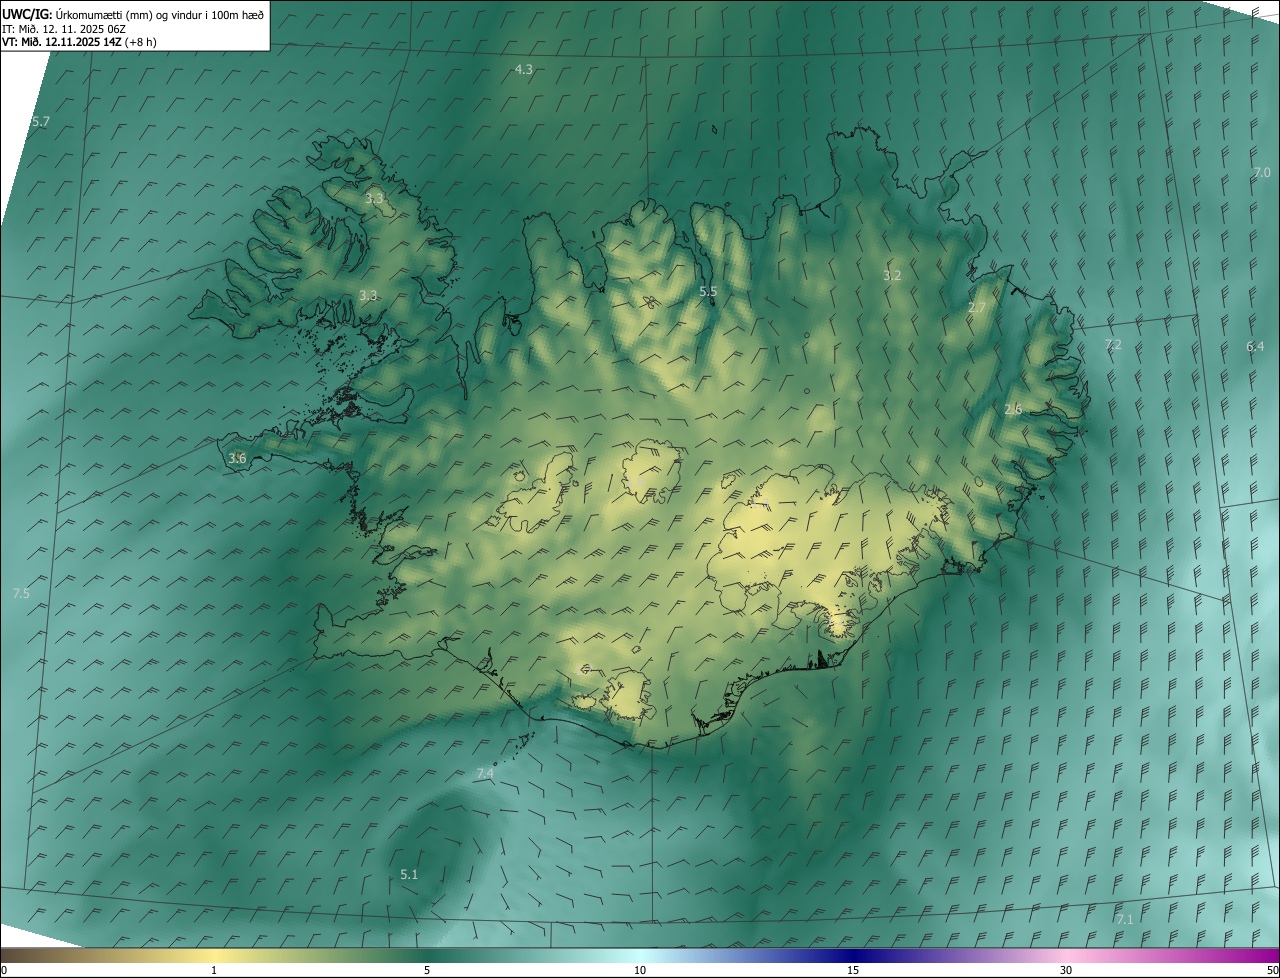Click the 7.5 value label on the map
1280x978 pixels.
21,593
